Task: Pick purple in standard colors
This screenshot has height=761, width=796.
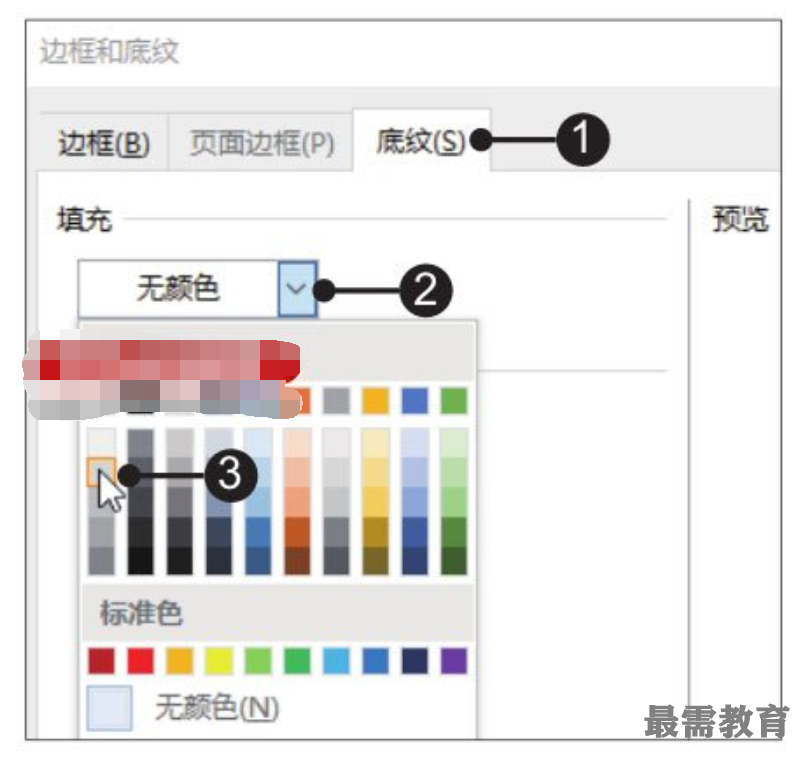Action: pyautogui.click(x=454, y=661)
